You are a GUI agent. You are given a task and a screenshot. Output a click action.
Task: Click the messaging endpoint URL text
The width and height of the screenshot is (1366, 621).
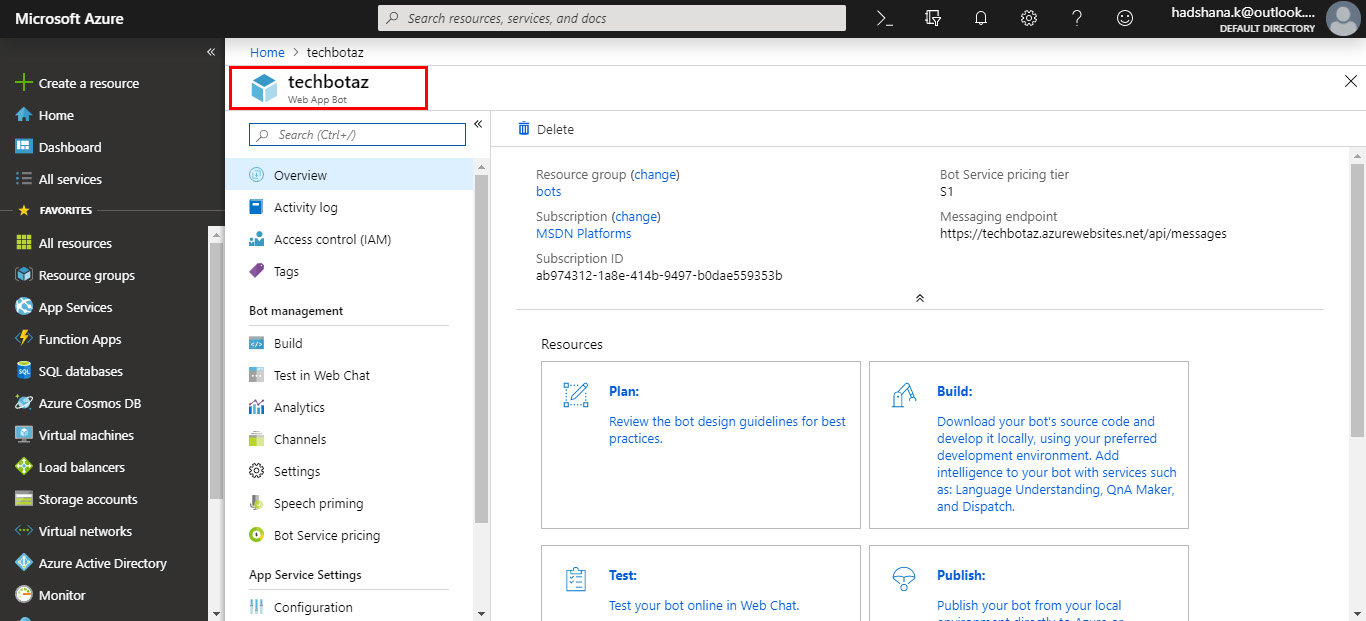pos(1083,233)
